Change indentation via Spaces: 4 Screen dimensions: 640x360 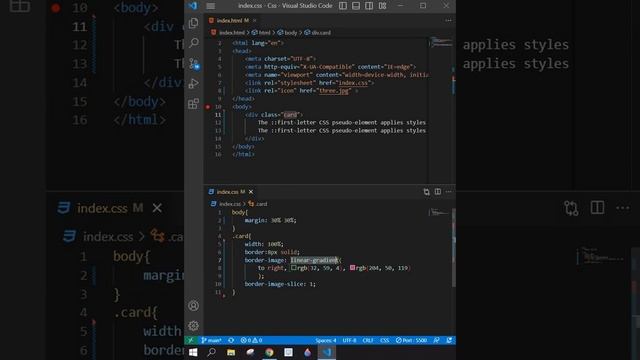[x=326, y=340]
